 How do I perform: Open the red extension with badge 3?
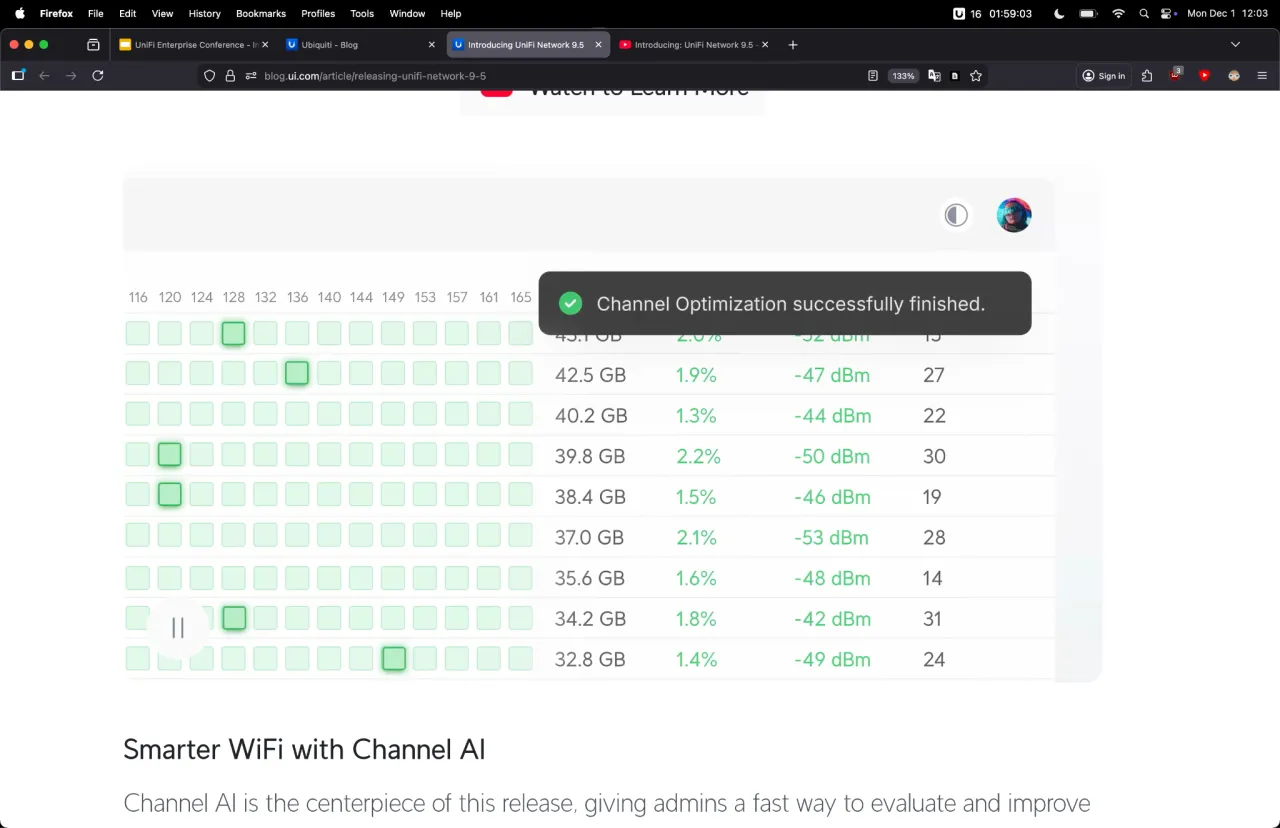[1176, 75]
